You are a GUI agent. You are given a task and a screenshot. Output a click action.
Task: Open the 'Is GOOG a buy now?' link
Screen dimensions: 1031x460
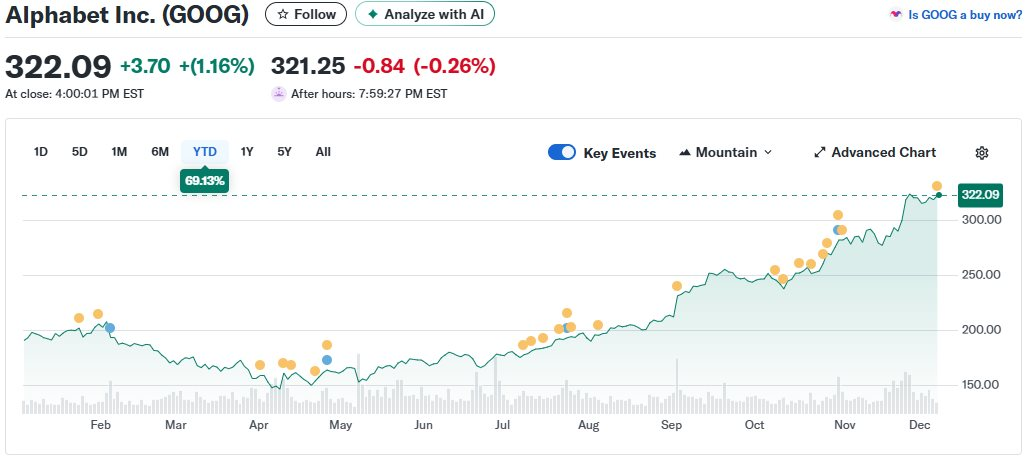pyautogui.click(x=964, y=15)
